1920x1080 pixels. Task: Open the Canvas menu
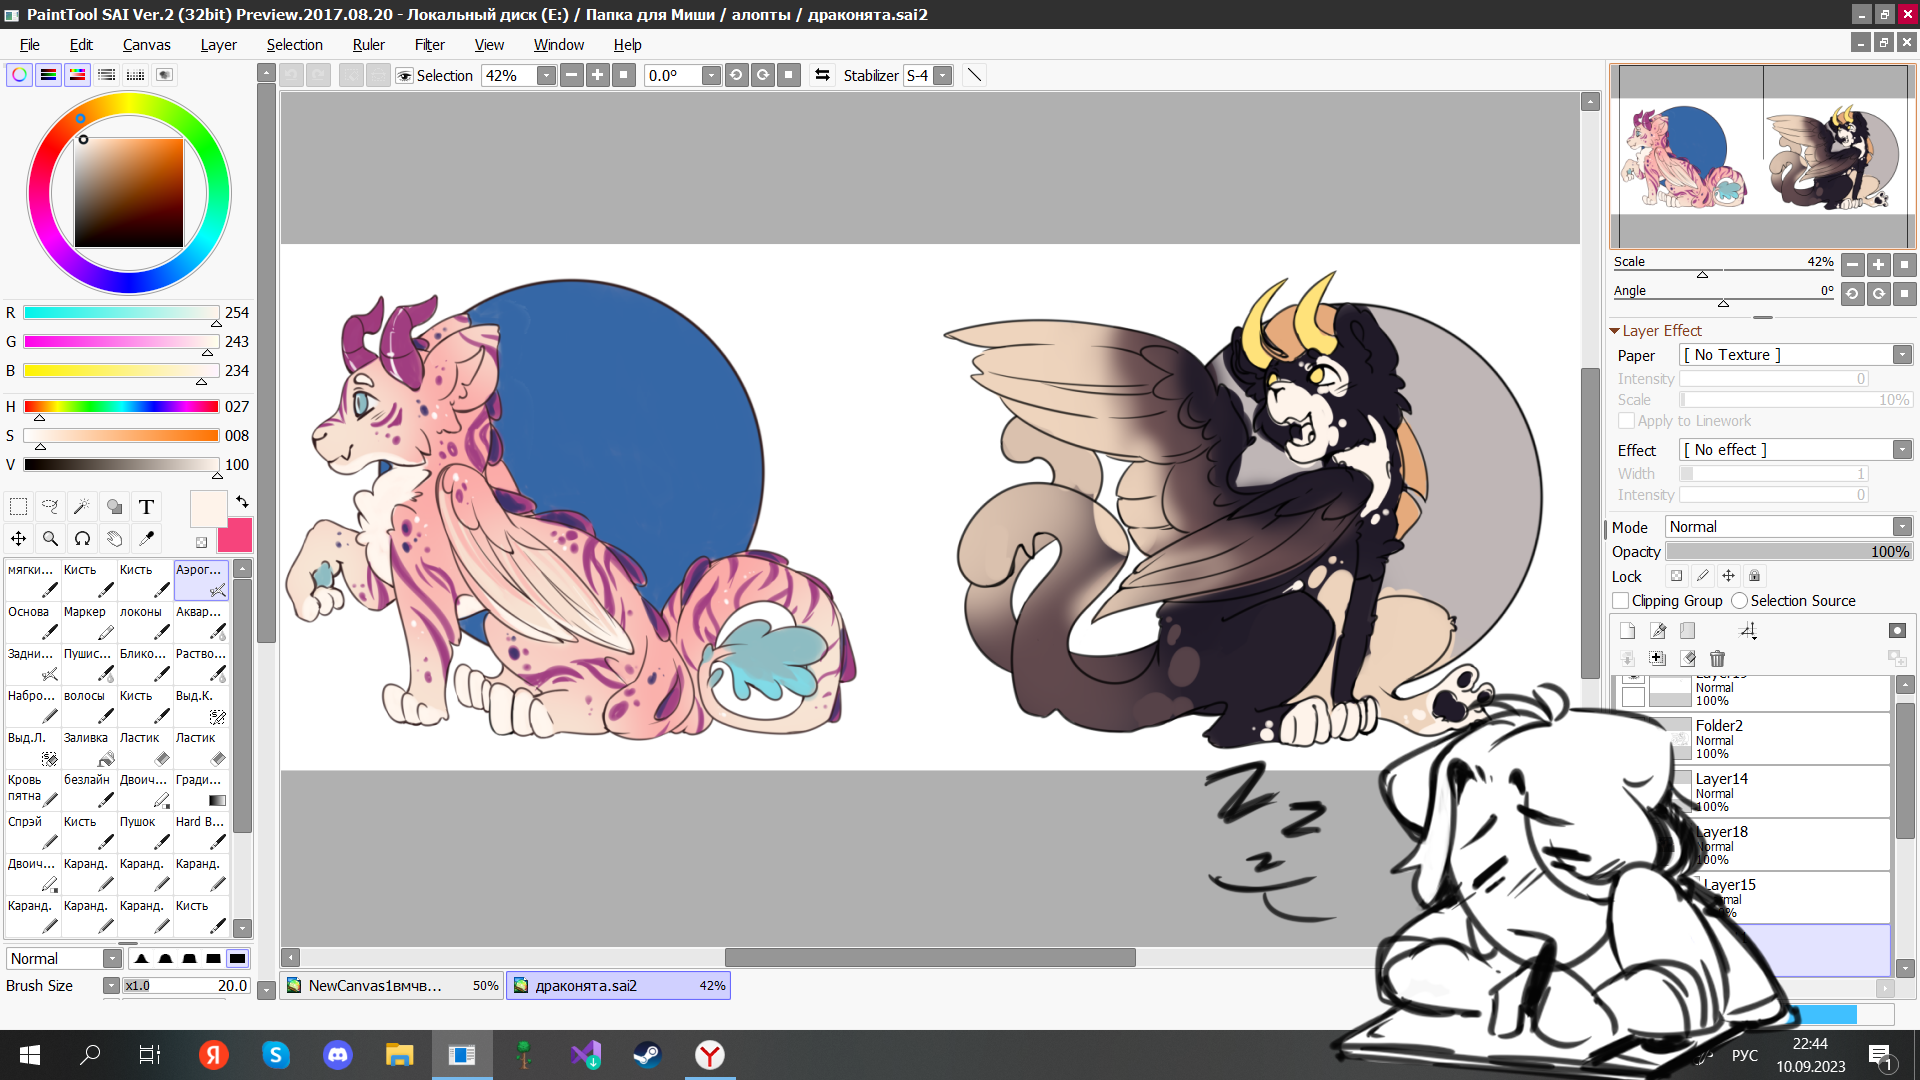coord(147,45)
